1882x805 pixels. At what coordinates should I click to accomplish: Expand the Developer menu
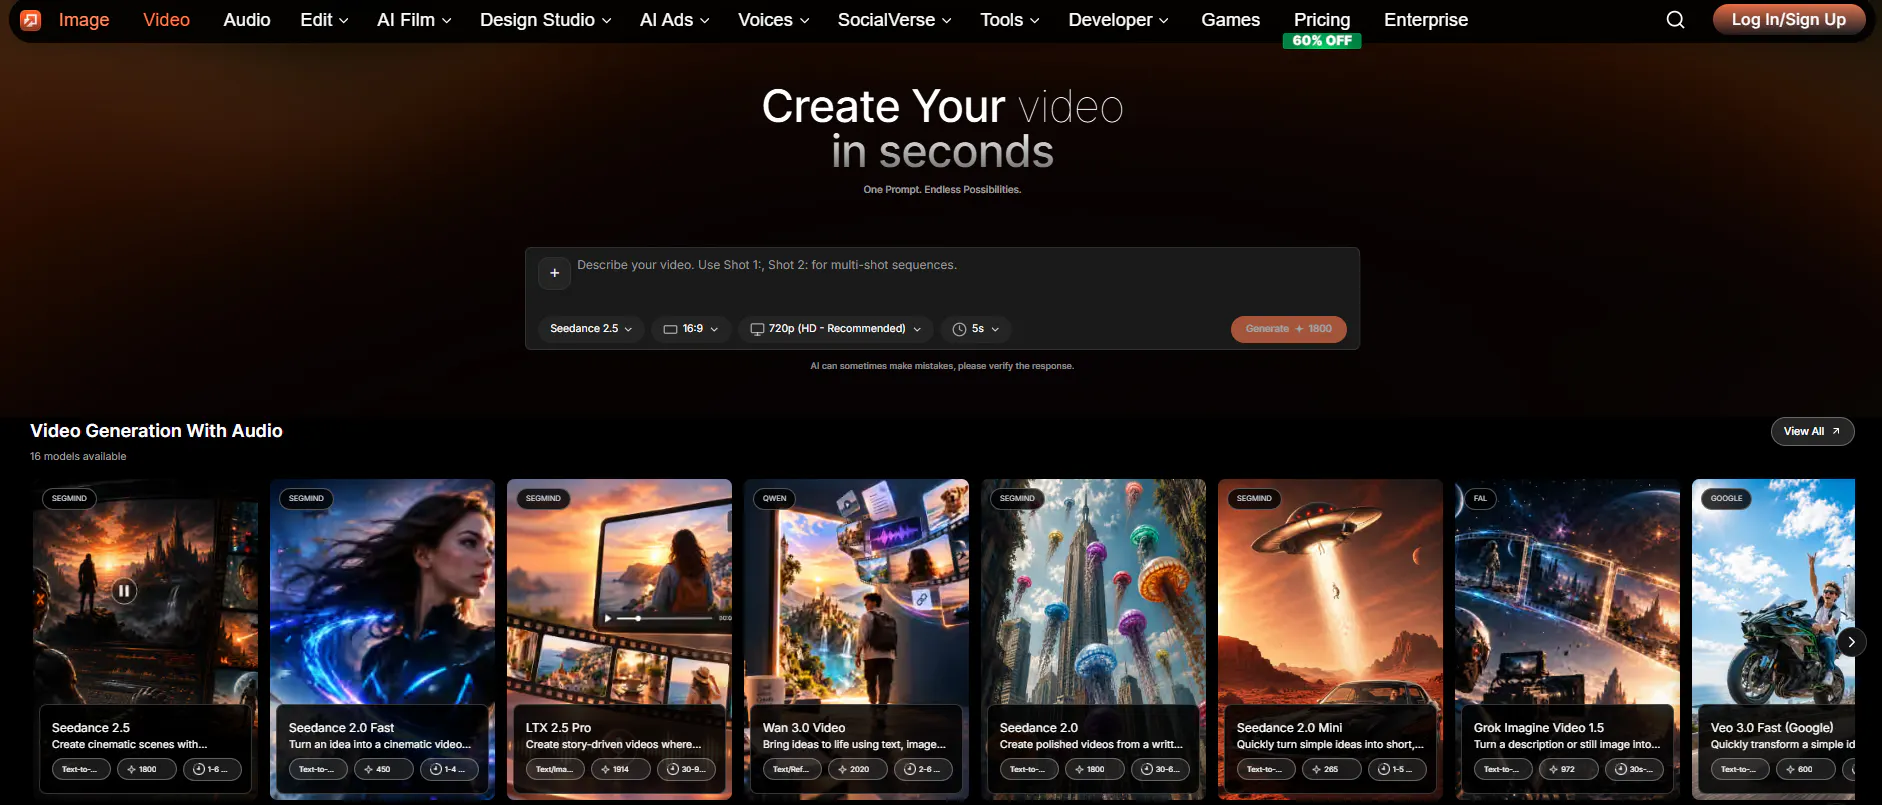click(1118, 20)
